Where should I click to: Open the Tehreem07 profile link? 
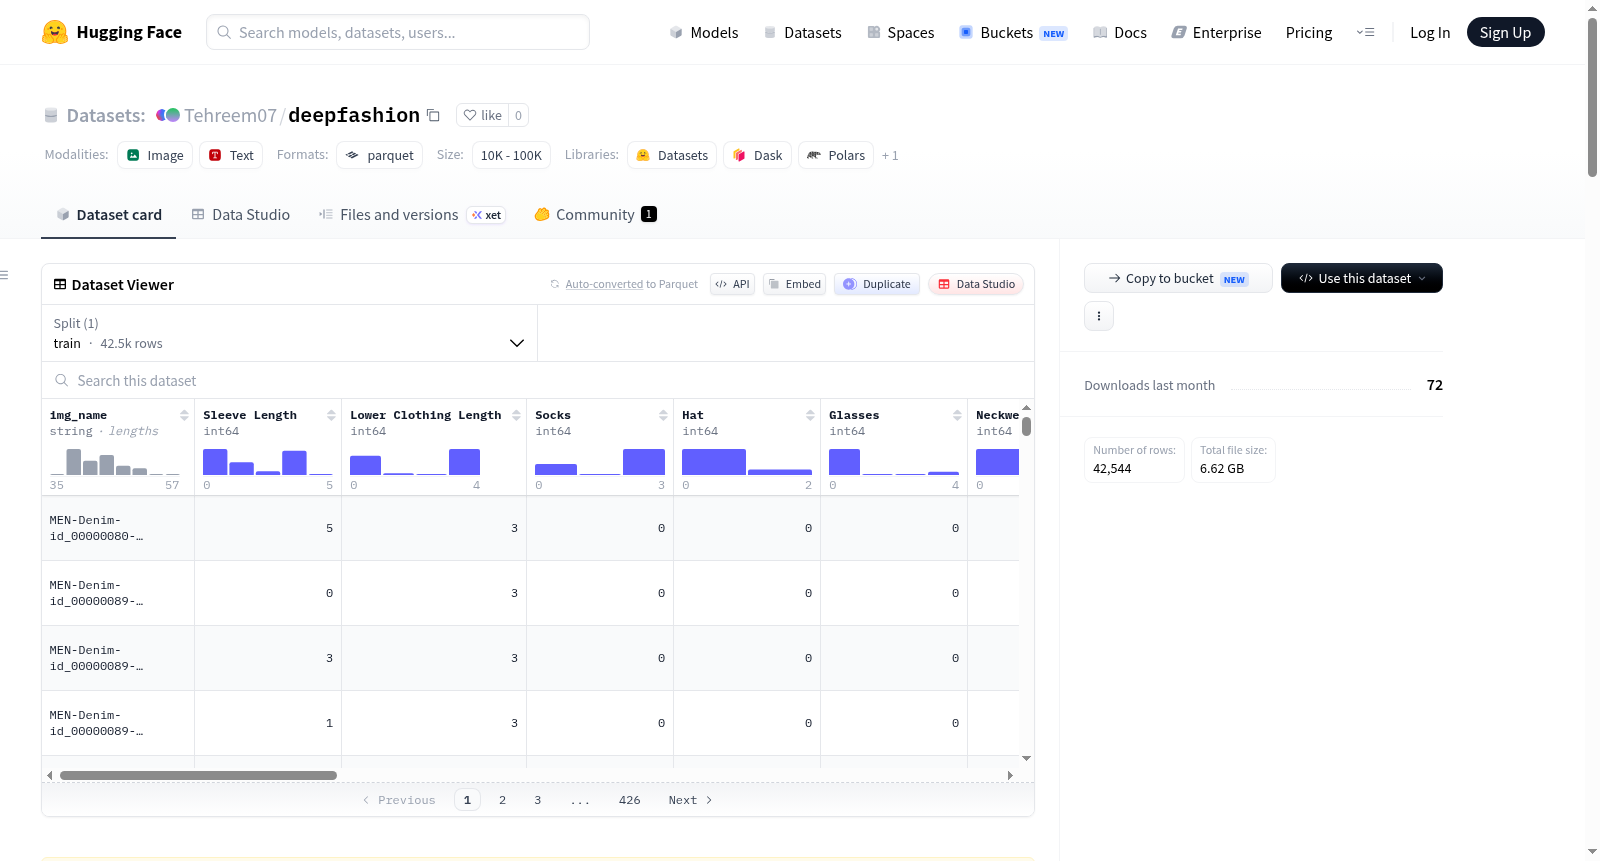230,115
